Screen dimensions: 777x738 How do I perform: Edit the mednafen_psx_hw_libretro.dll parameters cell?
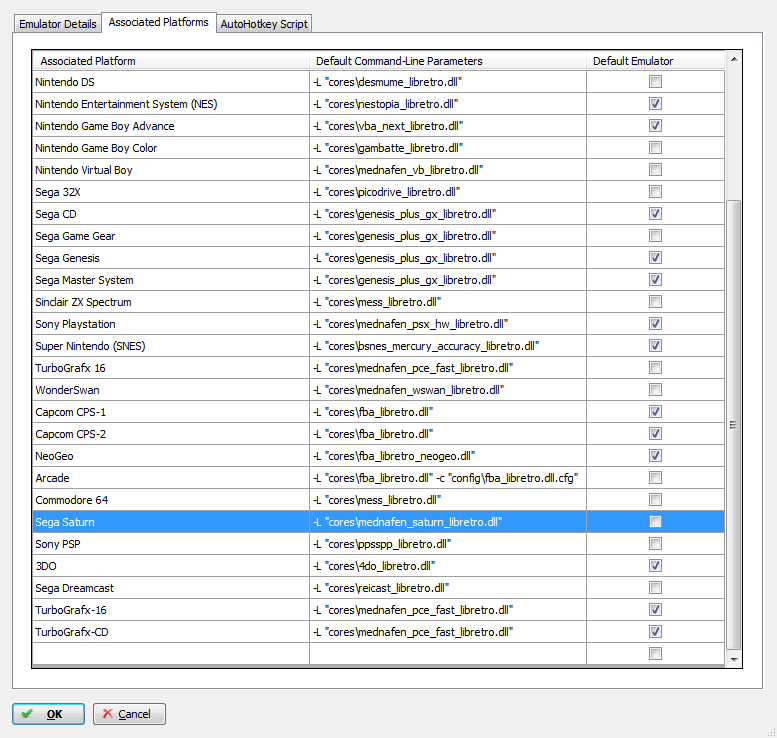(x=448, y=324)
